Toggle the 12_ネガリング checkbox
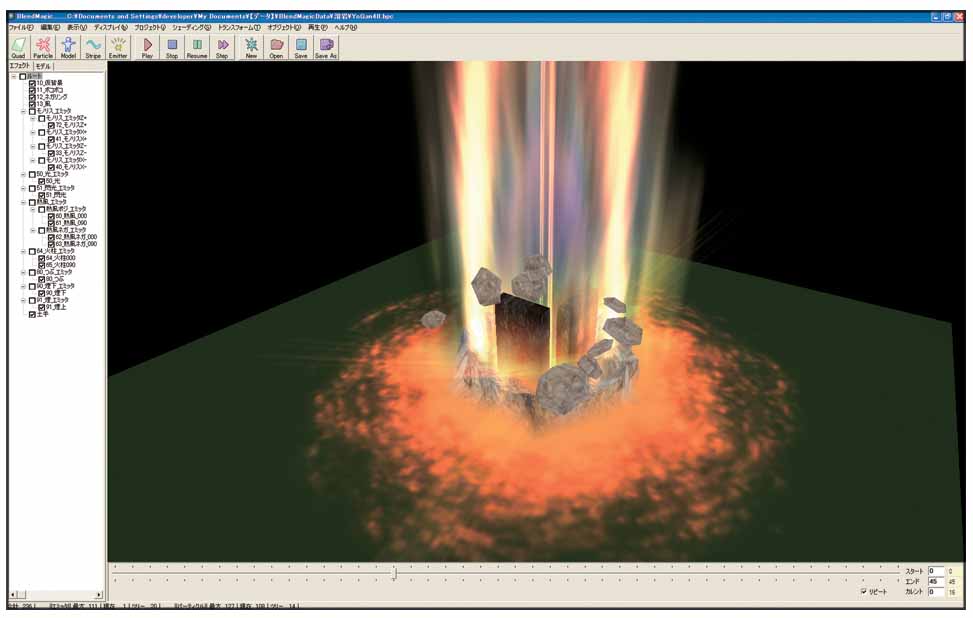The width and height of the screenshot is (973, 618). [x=32, y=97]
